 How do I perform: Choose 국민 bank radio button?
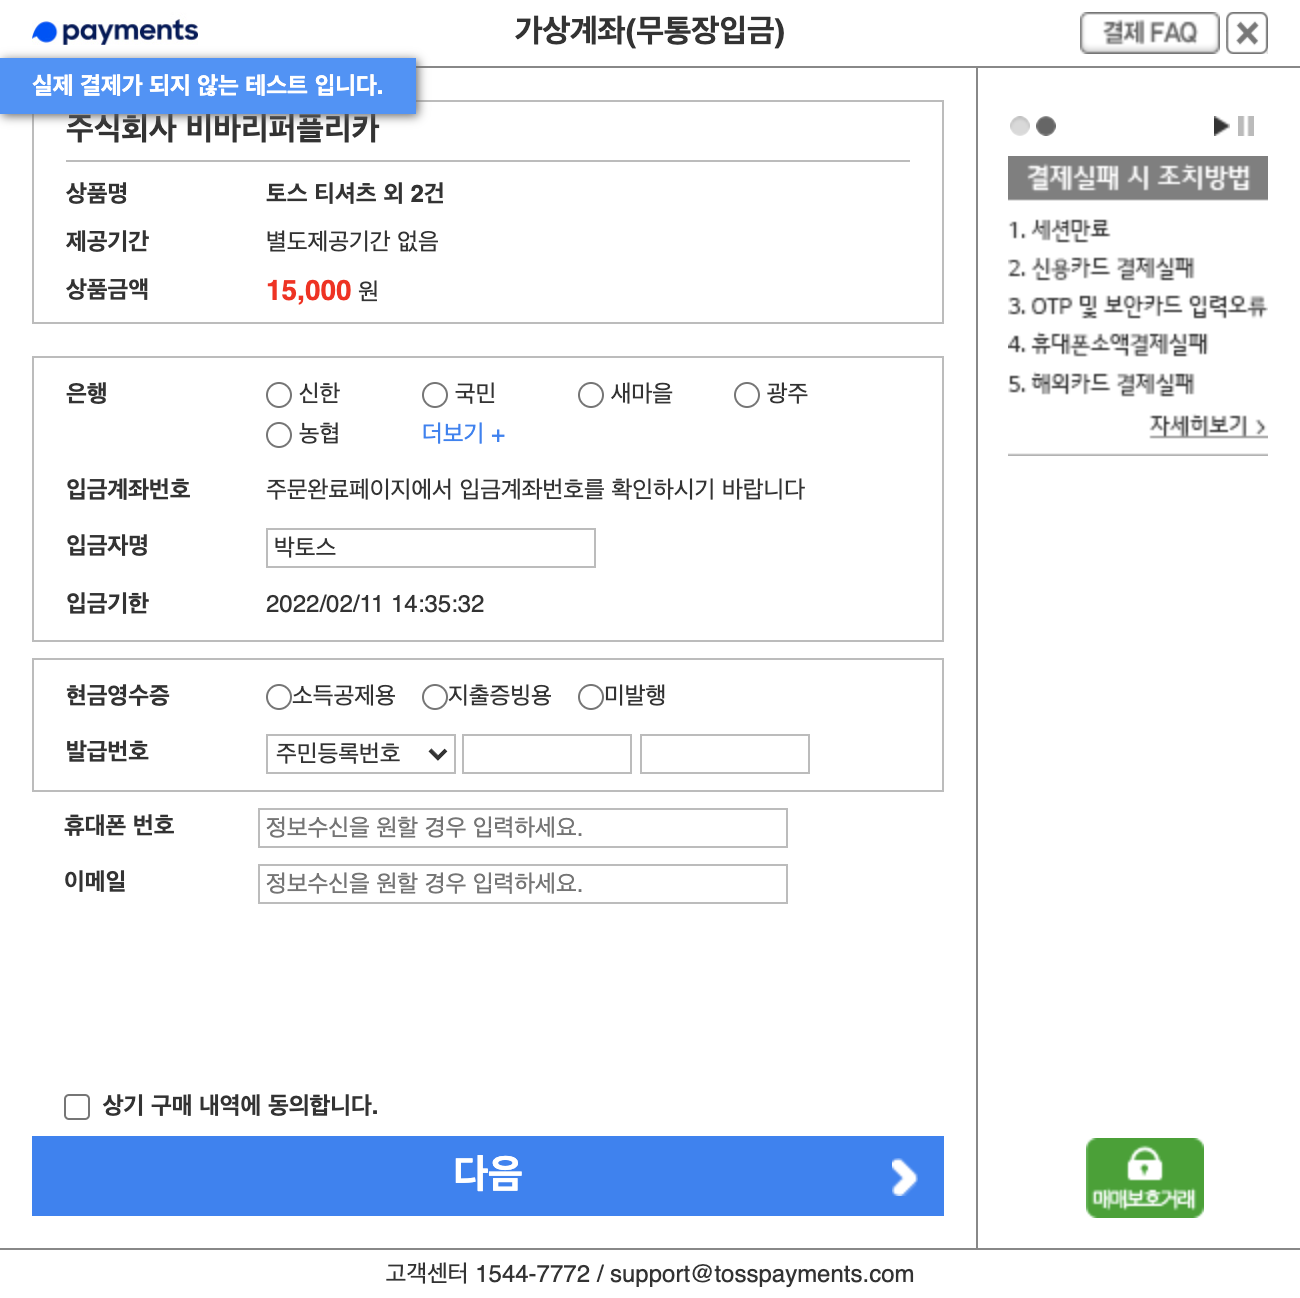tap(435, 395)
